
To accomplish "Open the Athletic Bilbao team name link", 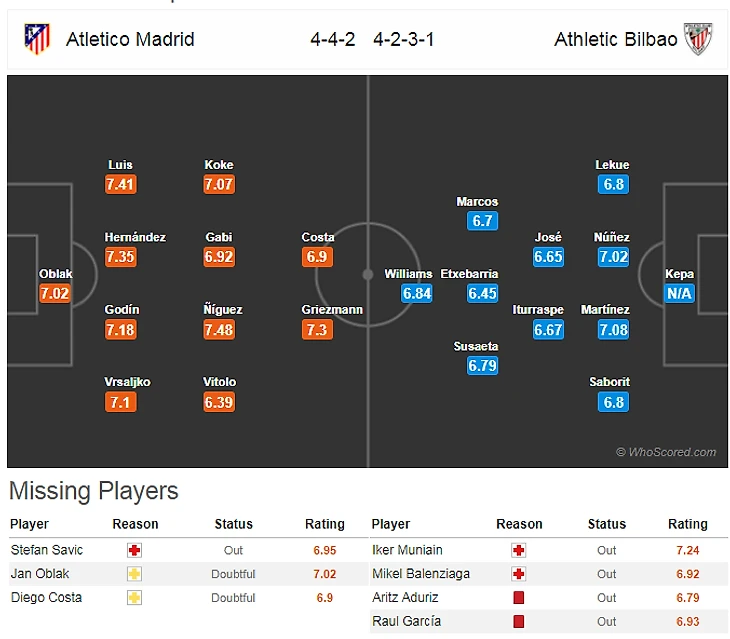I will point(615,40).
